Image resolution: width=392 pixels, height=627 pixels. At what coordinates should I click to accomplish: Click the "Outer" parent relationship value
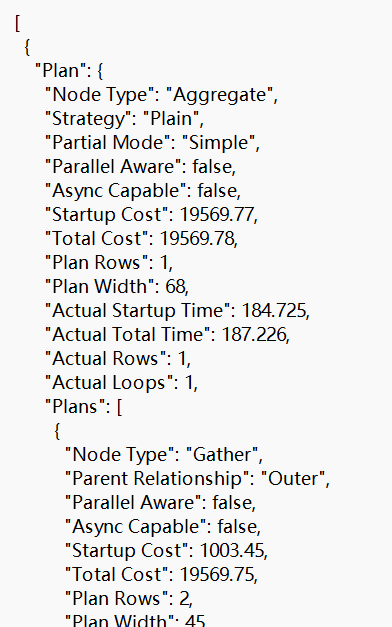tap(293, 479)
